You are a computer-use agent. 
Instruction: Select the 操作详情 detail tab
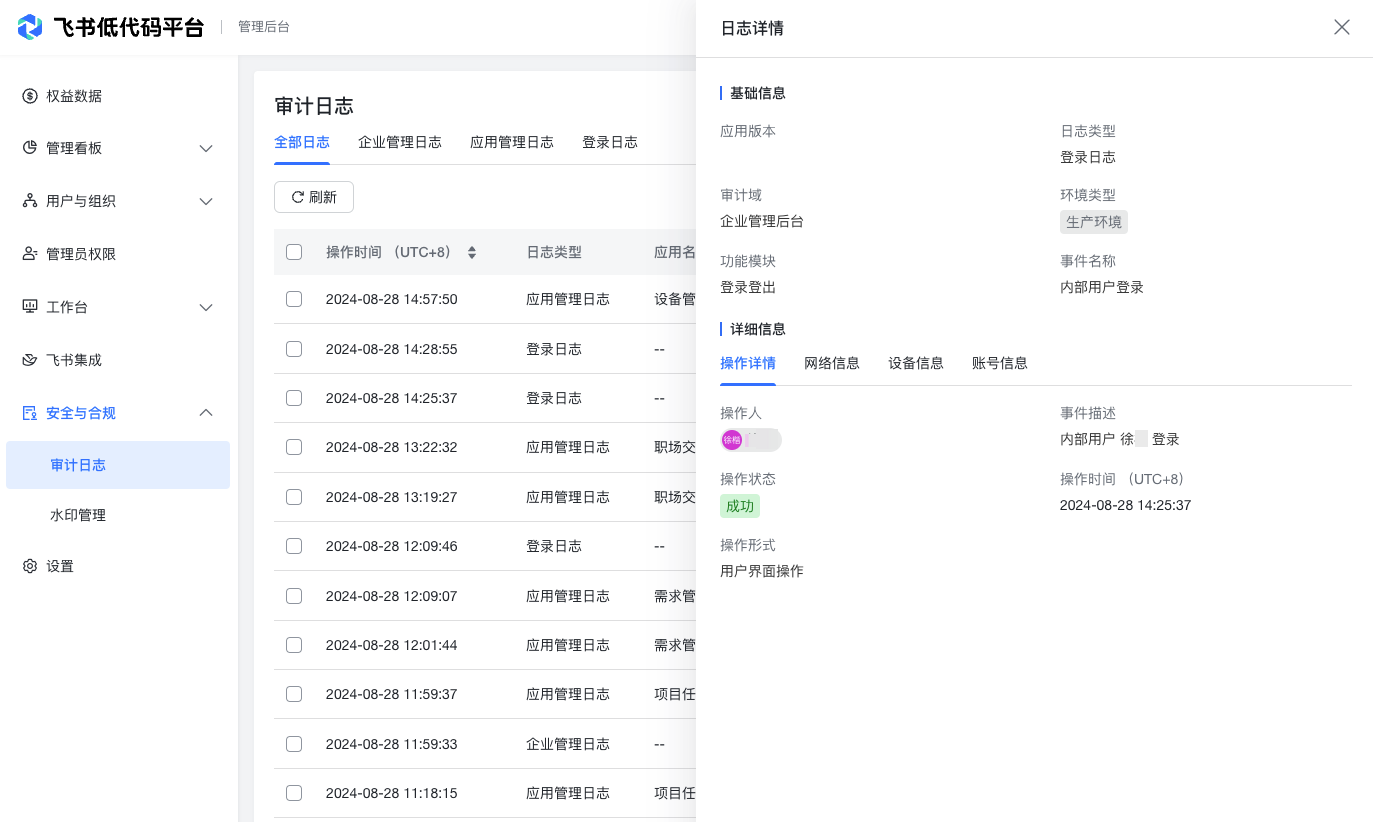pos(748,363)
